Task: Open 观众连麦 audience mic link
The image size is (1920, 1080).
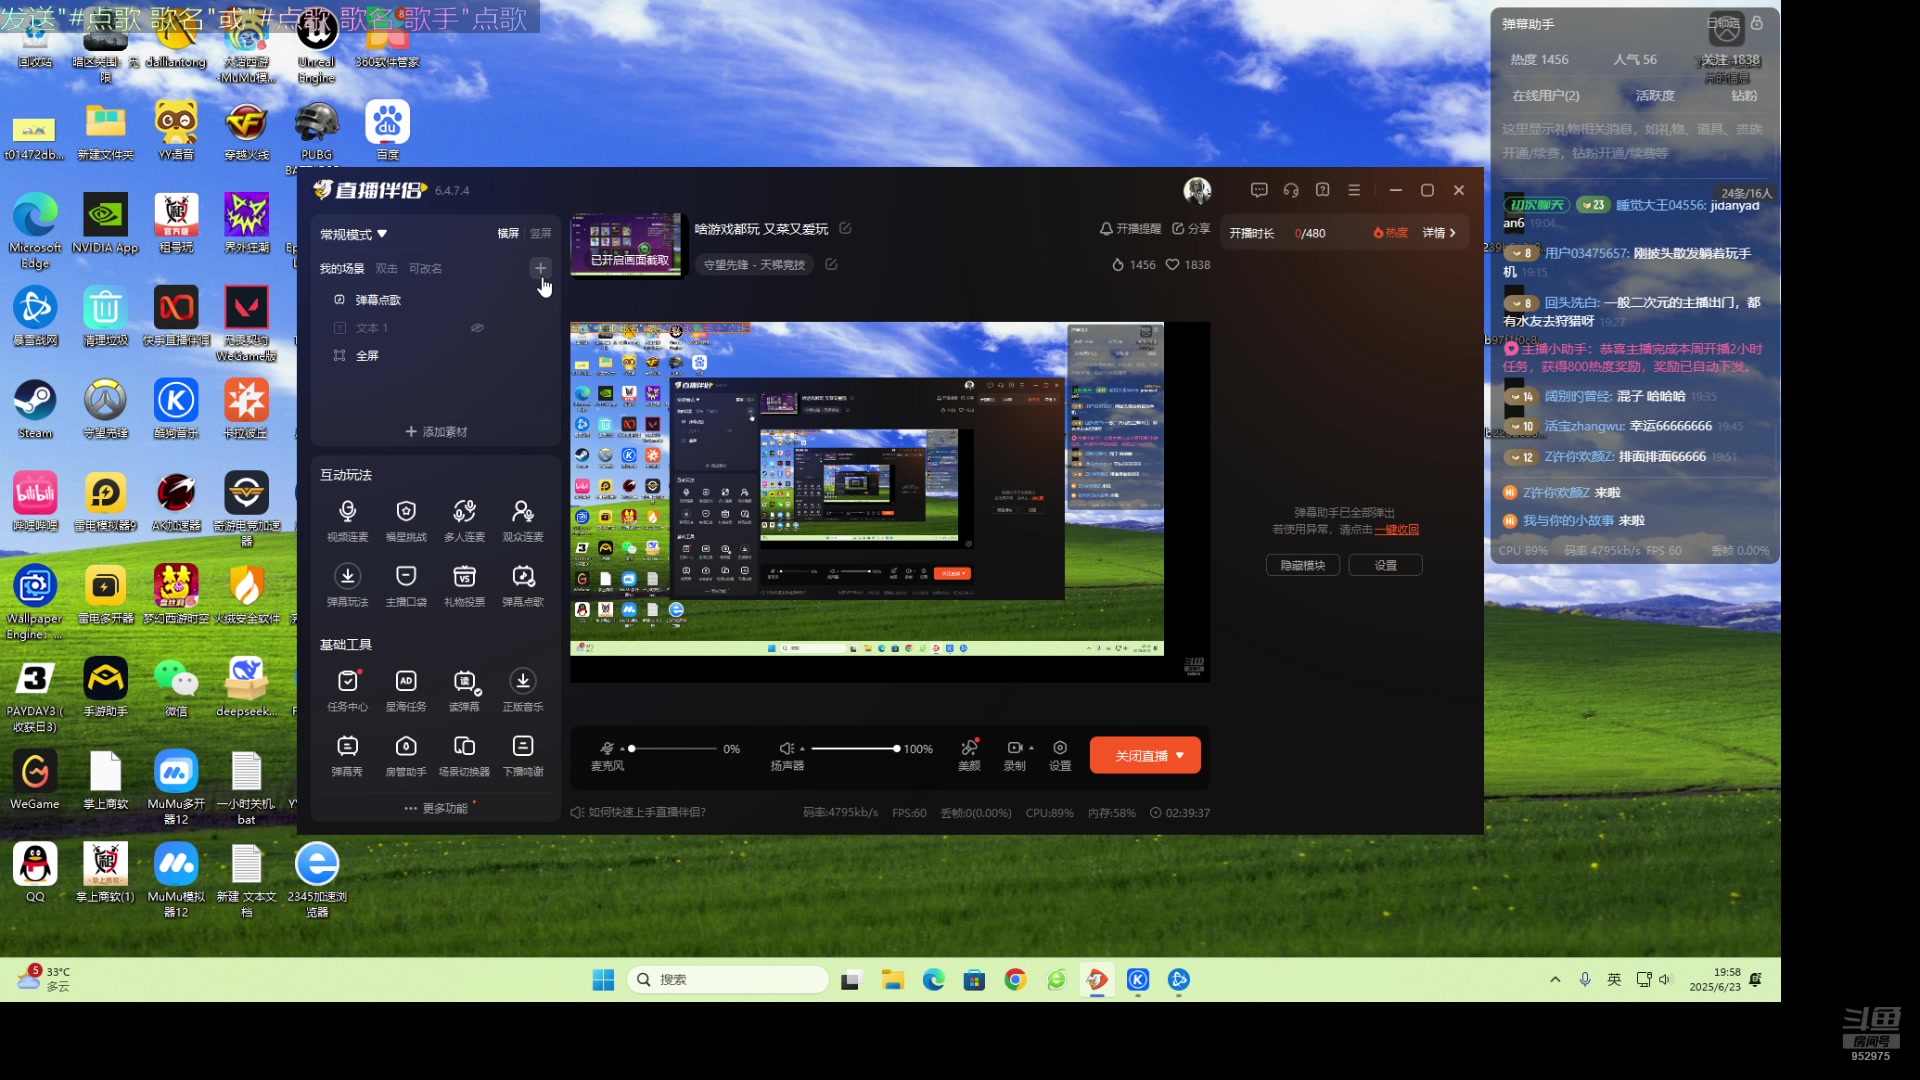Action: point(523,521)
